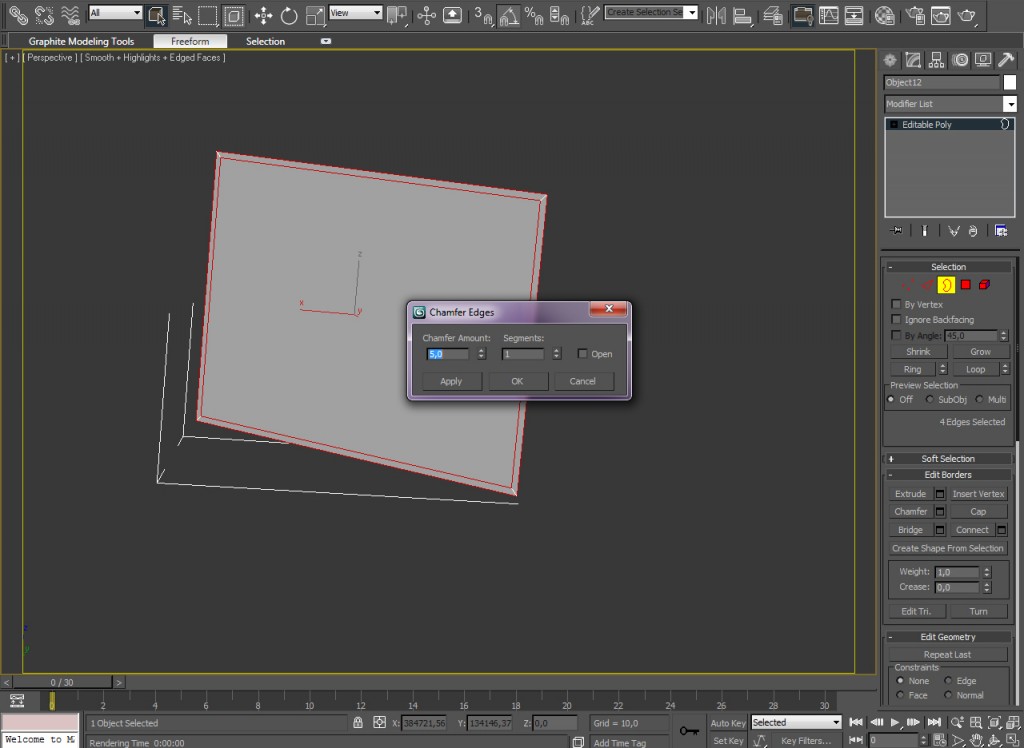Pick the Rectangular Selection Region tool
1024x748 pixels.
coord(208,14)
